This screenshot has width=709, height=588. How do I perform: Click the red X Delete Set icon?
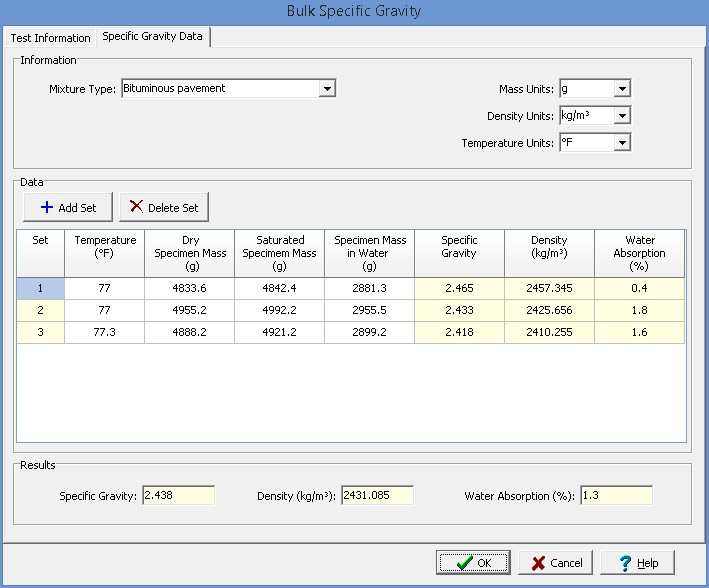tap(136, 208)
